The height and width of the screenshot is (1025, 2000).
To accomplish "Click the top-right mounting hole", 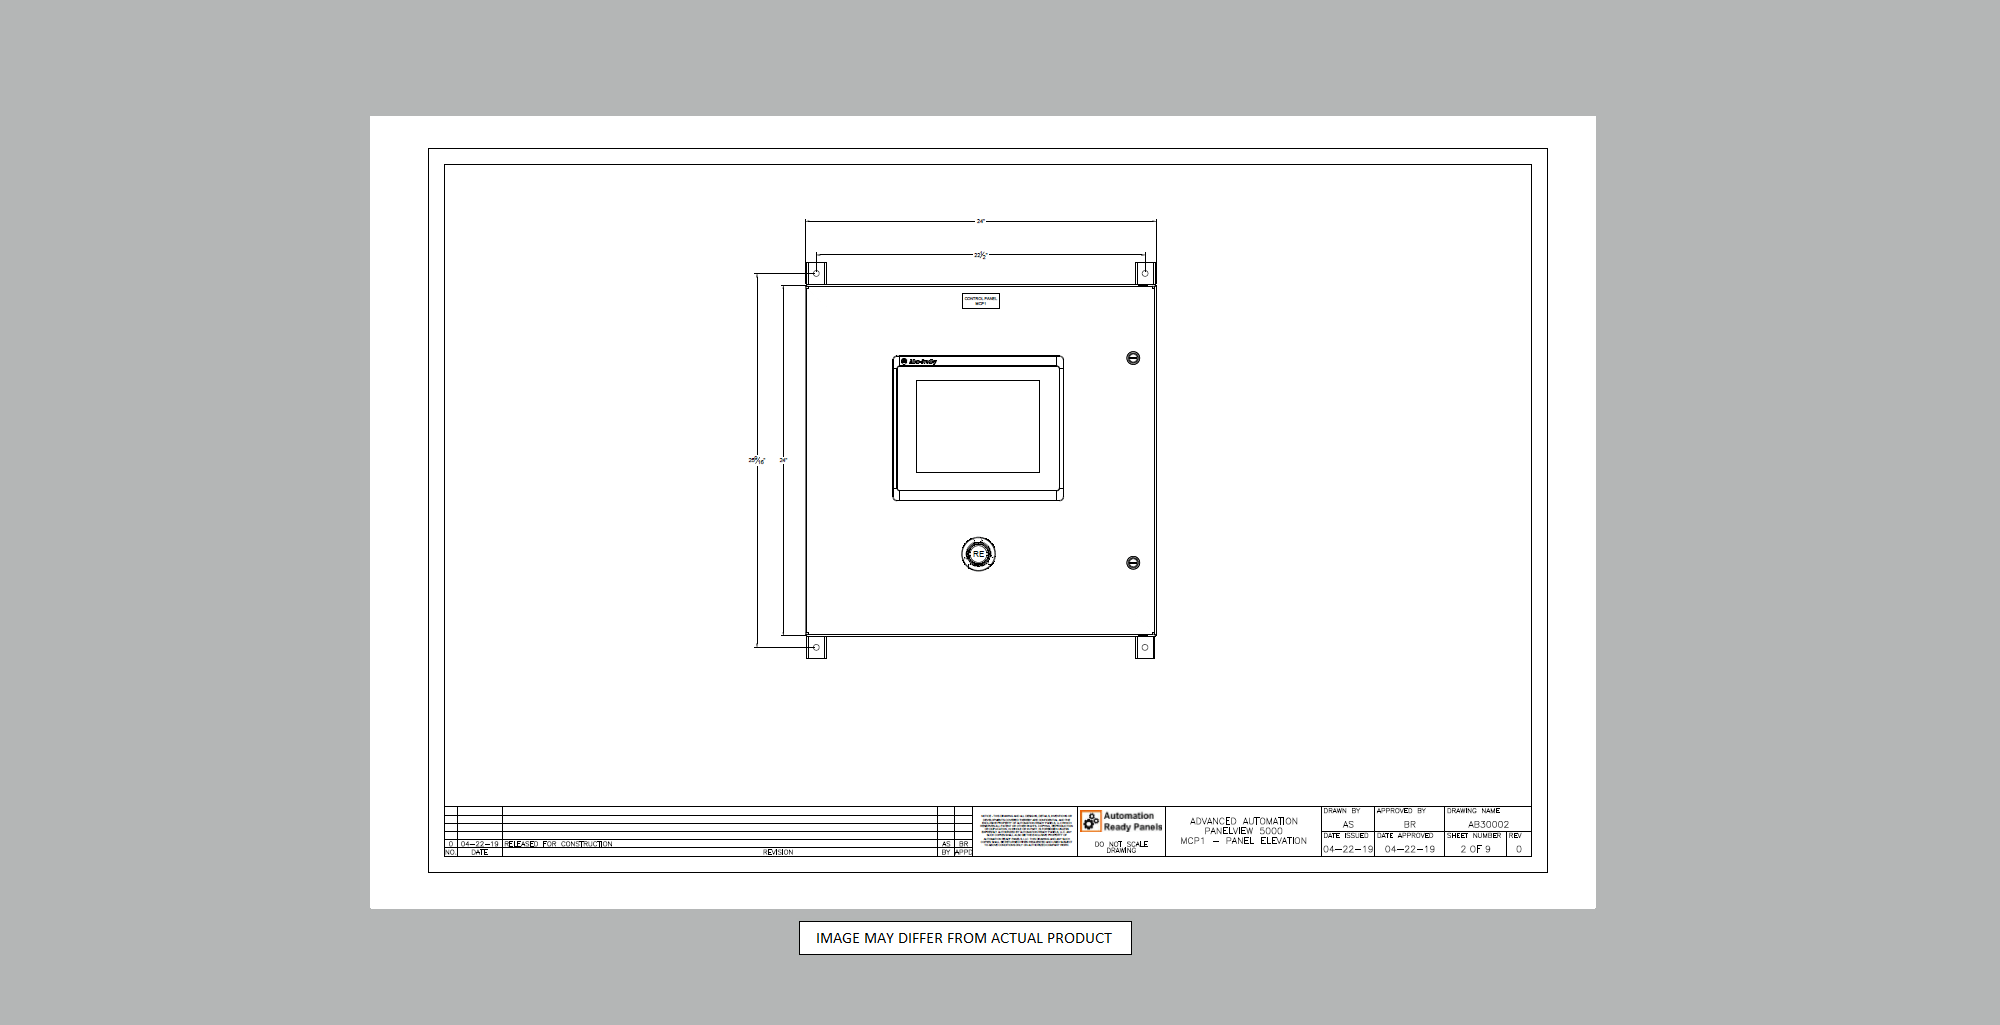I will point(1145,273).
